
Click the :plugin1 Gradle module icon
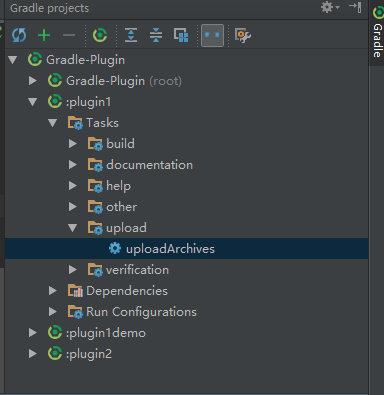click(x=55, y=101)
